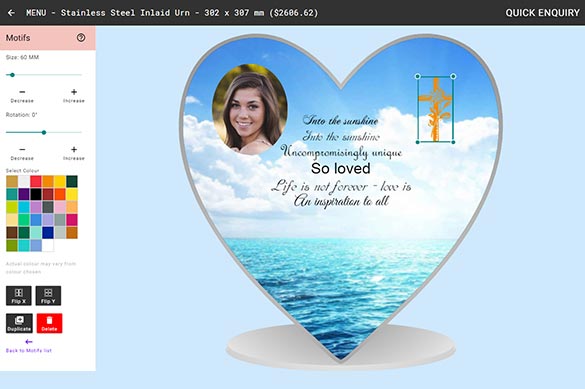The width and height of the screenshot is (585, 389).
Task: Go back using the top-left arrow
Action: click(11, 13)
